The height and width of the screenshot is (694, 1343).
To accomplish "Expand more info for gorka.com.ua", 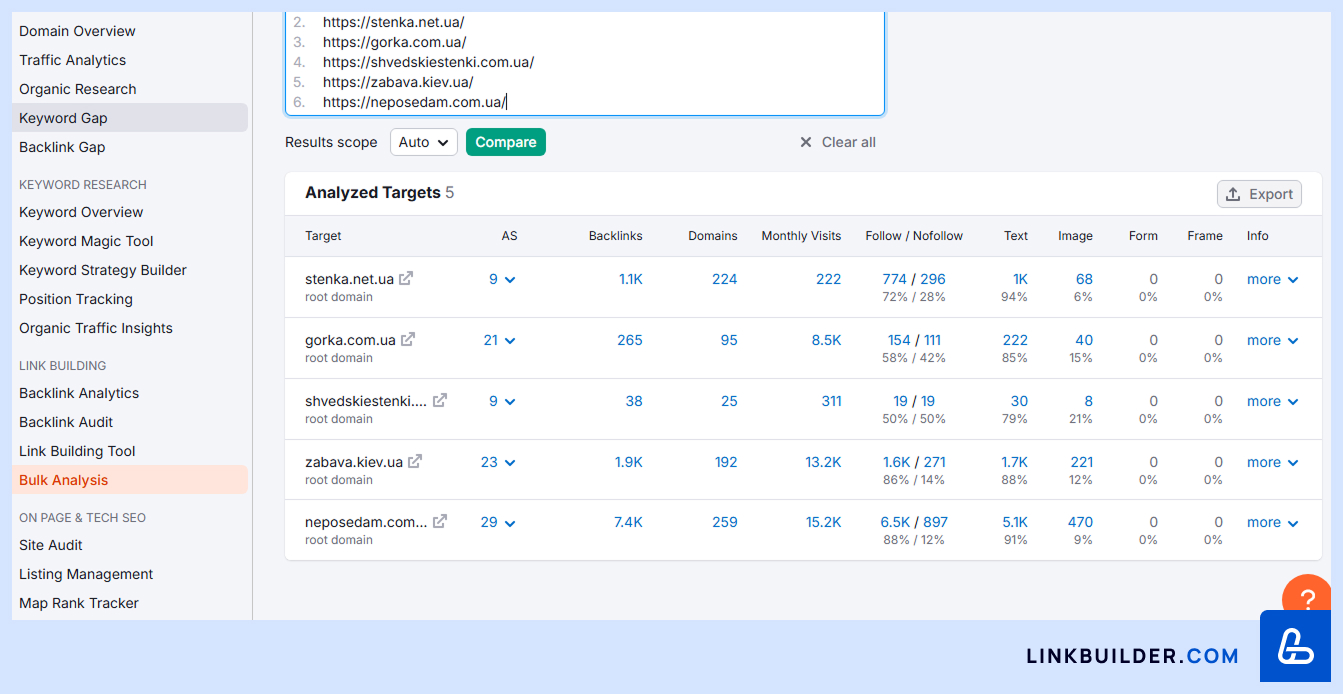I will [1273, 341].
